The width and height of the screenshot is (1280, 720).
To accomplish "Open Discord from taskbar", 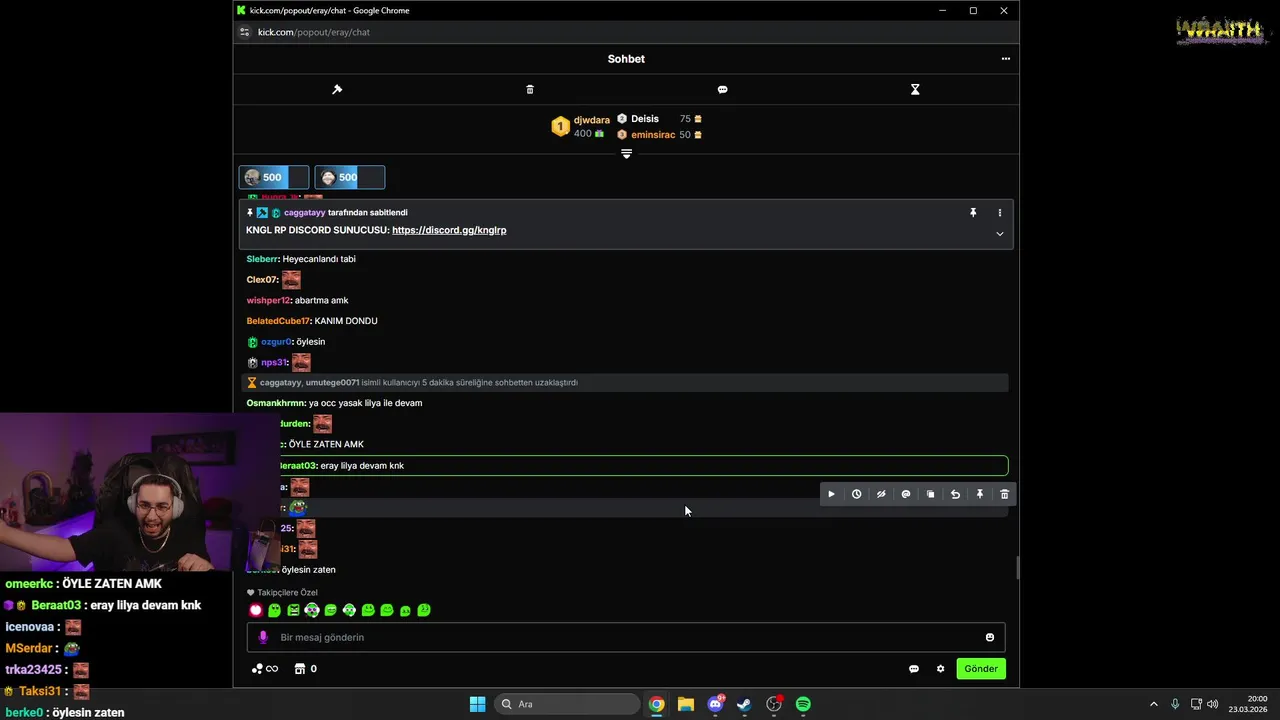I will tap(715, 704).
